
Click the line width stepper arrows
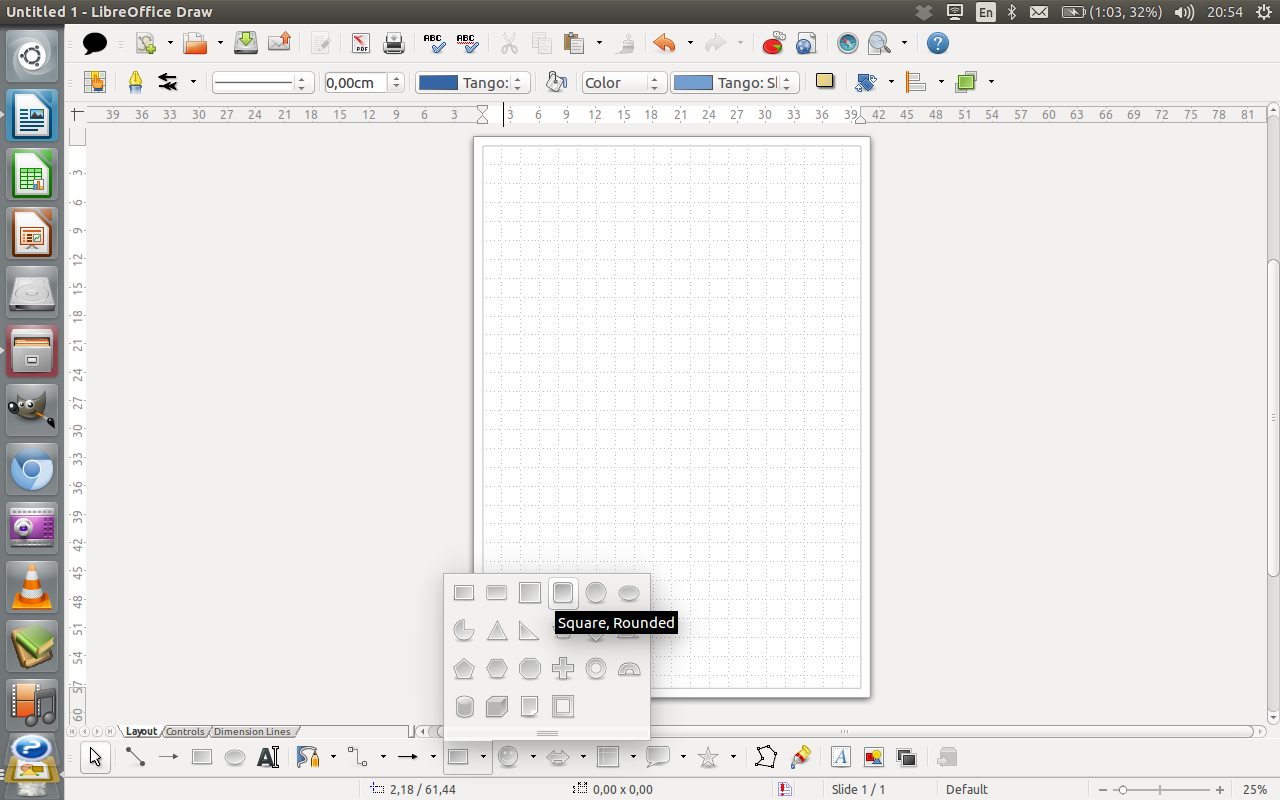tap(397, 83)
